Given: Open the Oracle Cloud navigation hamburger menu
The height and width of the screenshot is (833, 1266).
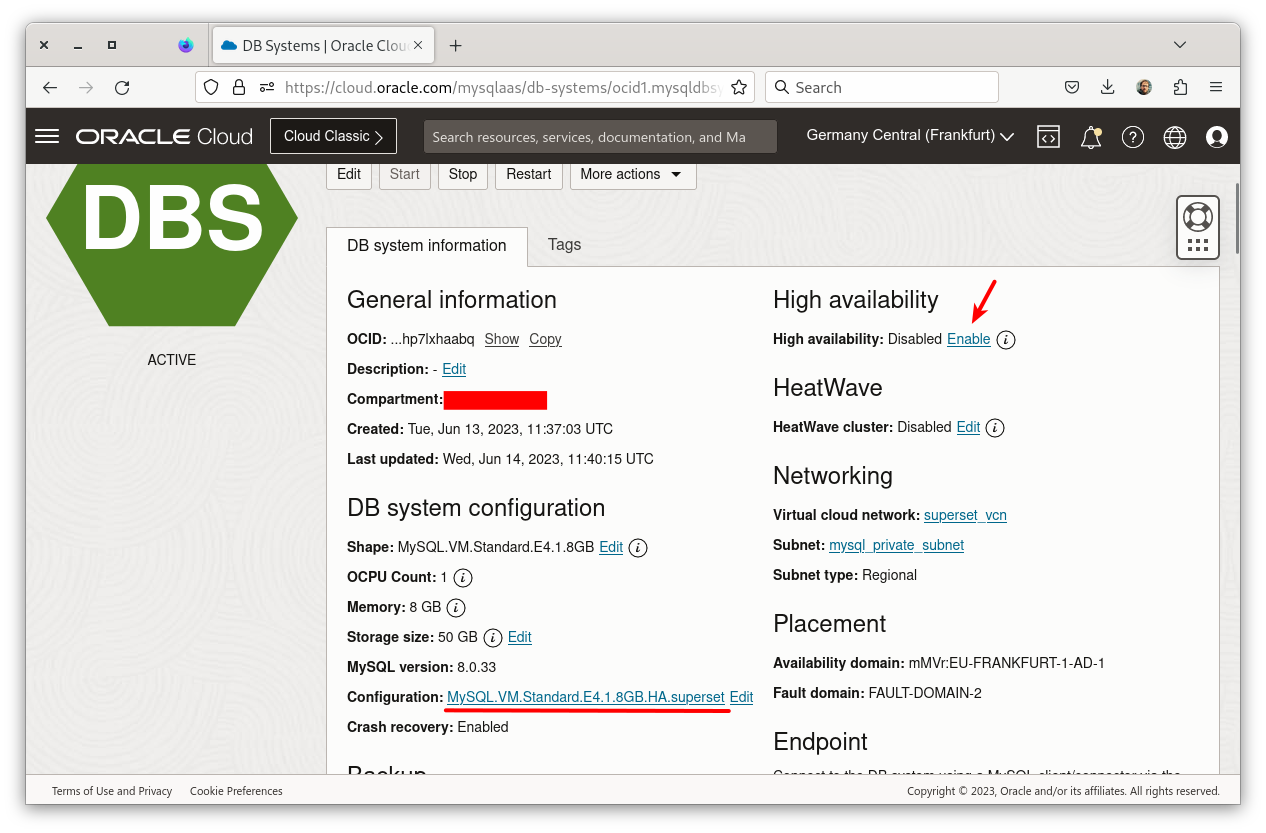Looking at the screenshot, I should click(x=47, y=136).
